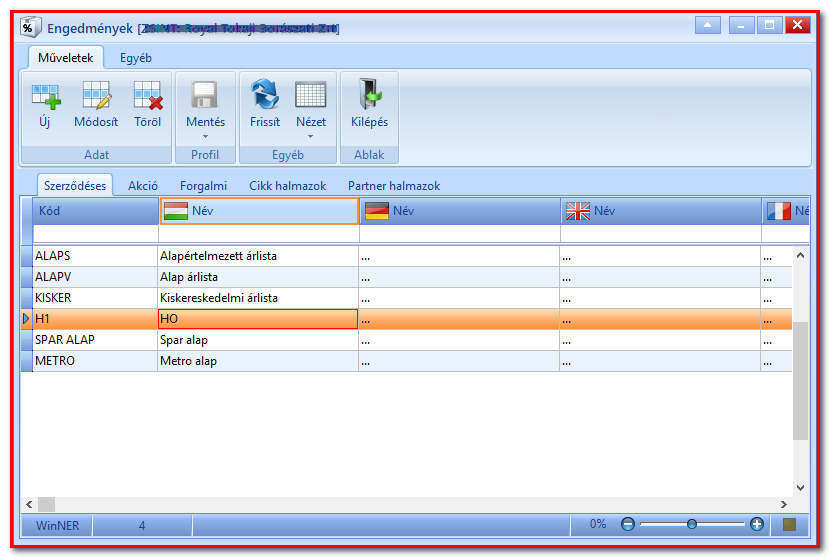Screen dimensions: 831x559
Task: Exit using the Kilépés door icon
Action: 369,94
